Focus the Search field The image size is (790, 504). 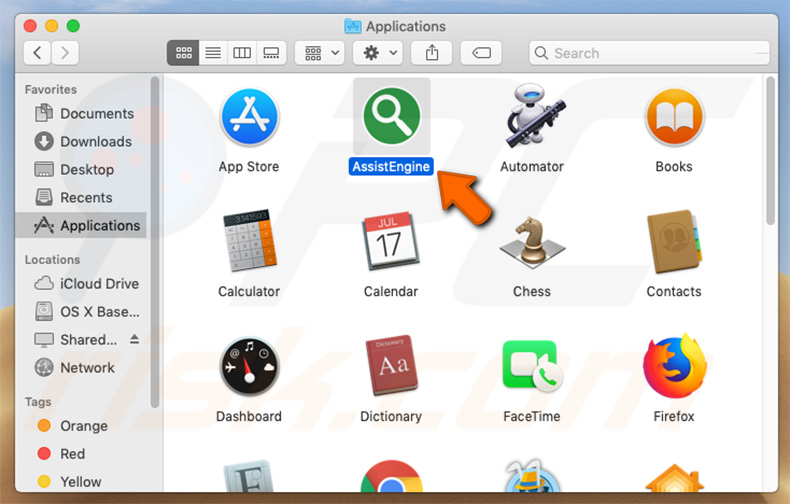tap(649, 53)
